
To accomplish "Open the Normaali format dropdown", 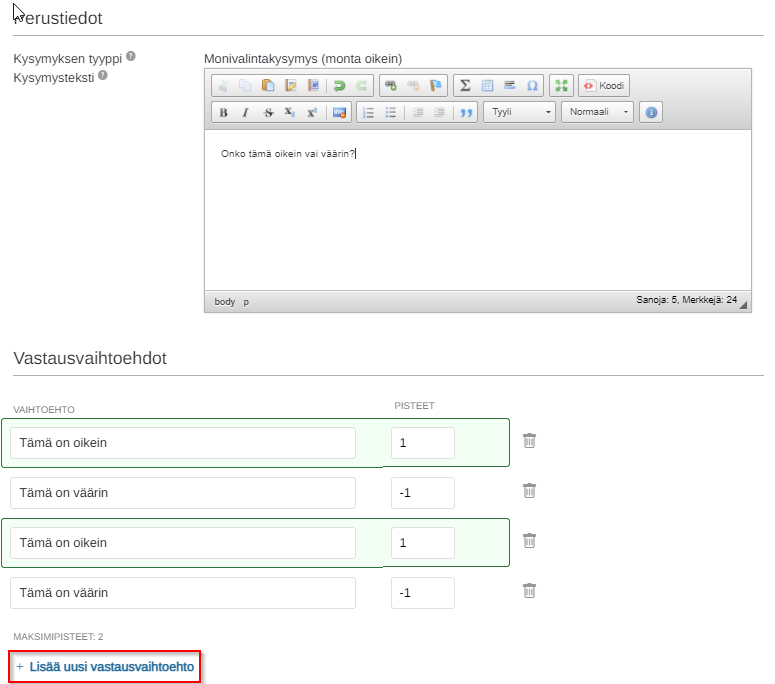I will 597,112.
